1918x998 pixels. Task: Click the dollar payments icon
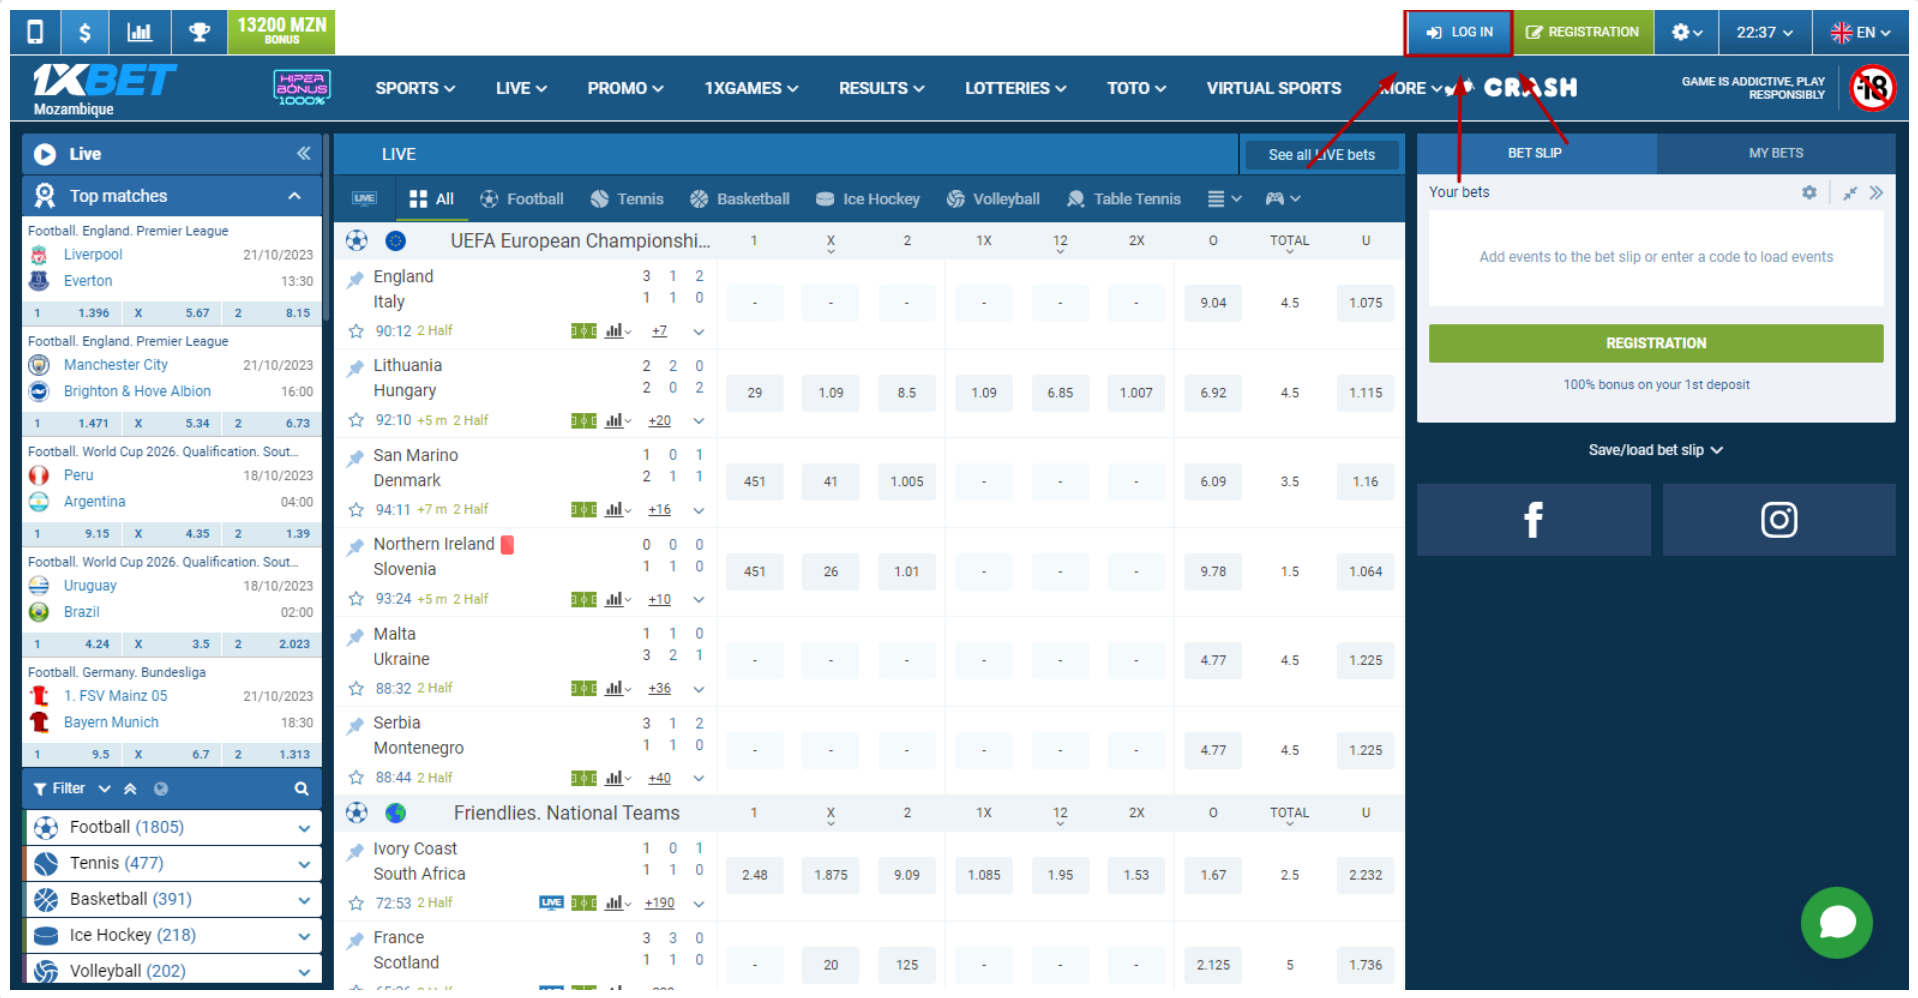pos(85,32)
